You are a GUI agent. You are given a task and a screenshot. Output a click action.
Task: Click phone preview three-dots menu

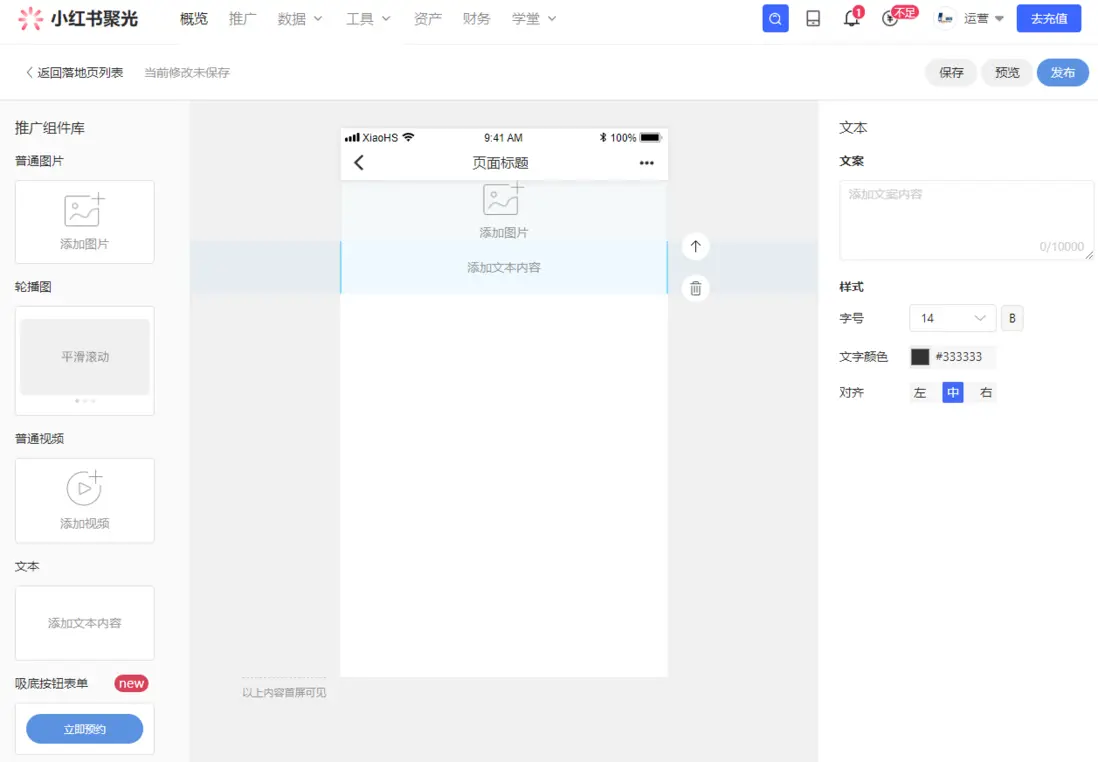(646, 163)
